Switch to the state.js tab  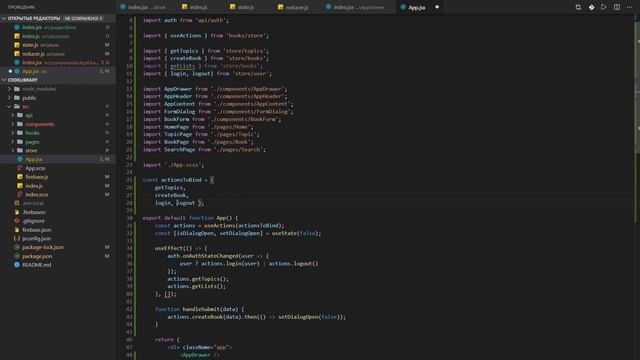[x=245, y=7]
